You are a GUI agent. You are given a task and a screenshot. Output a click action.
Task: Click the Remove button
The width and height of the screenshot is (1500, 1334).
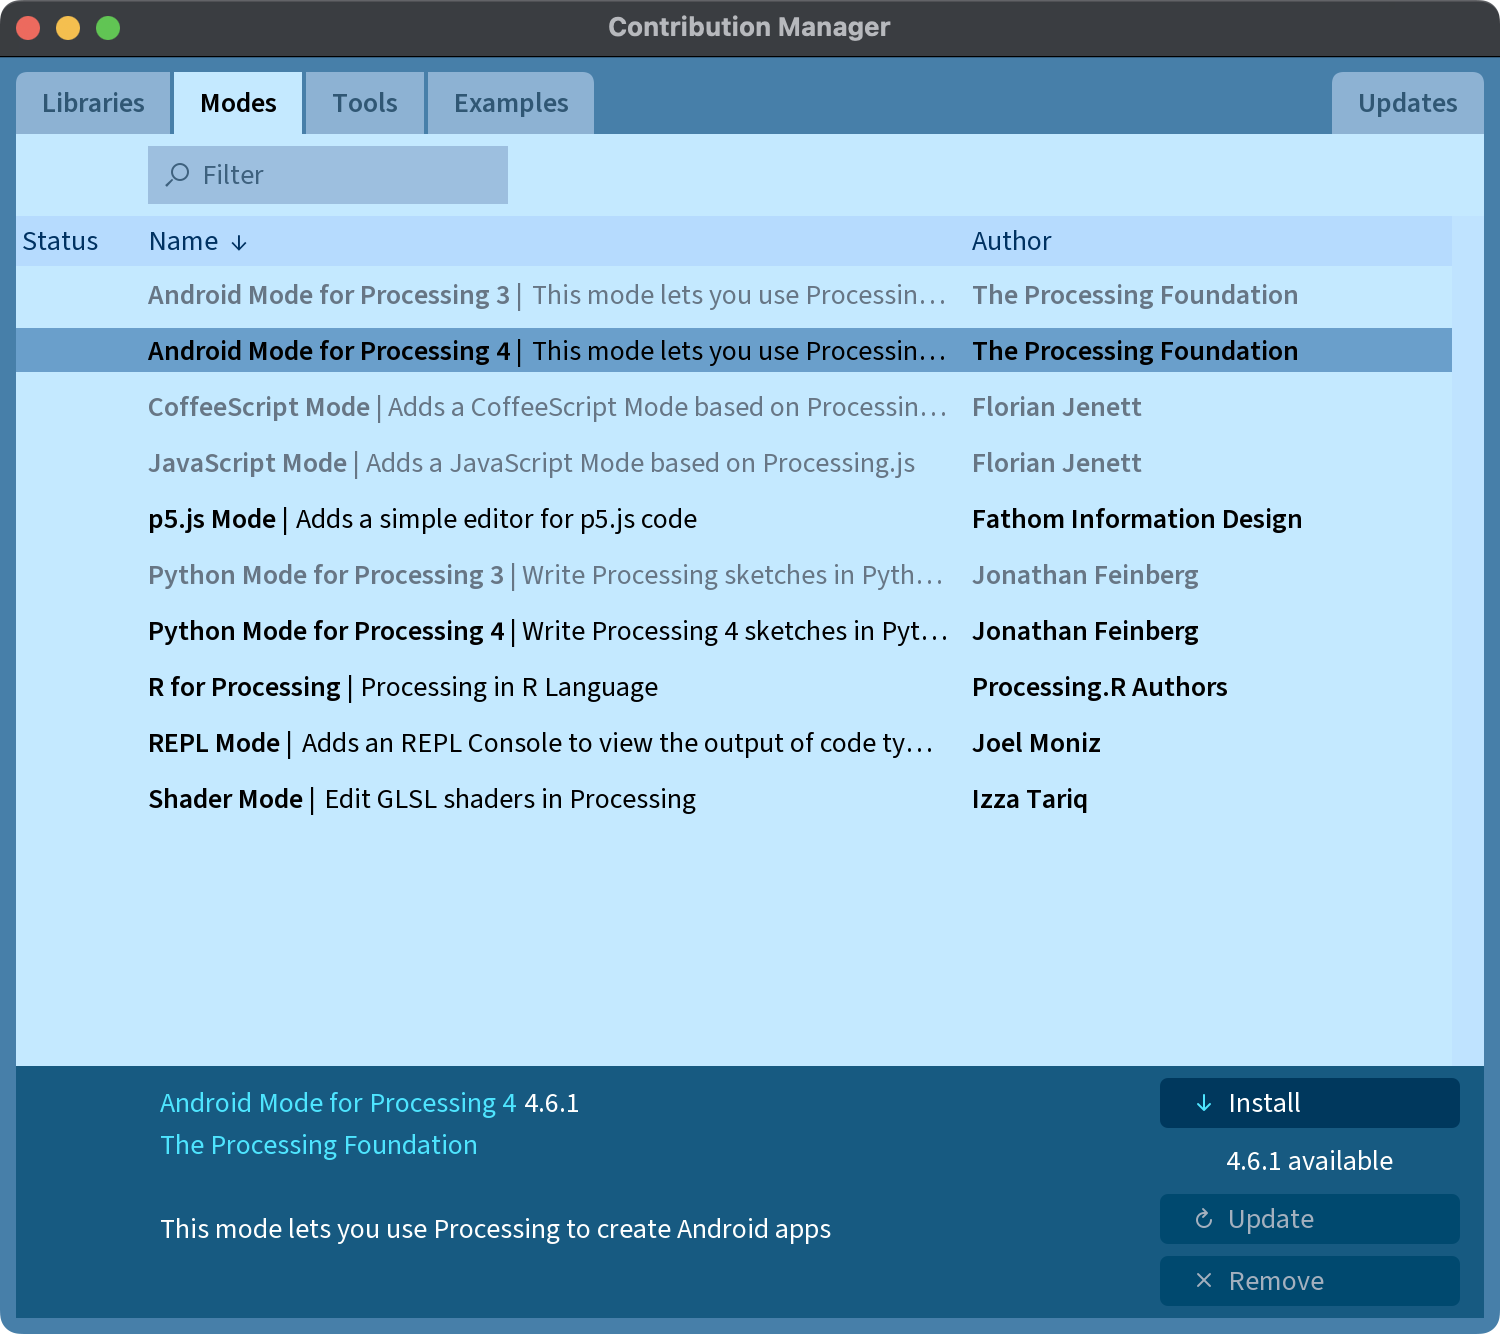tap(1309, 1281)
